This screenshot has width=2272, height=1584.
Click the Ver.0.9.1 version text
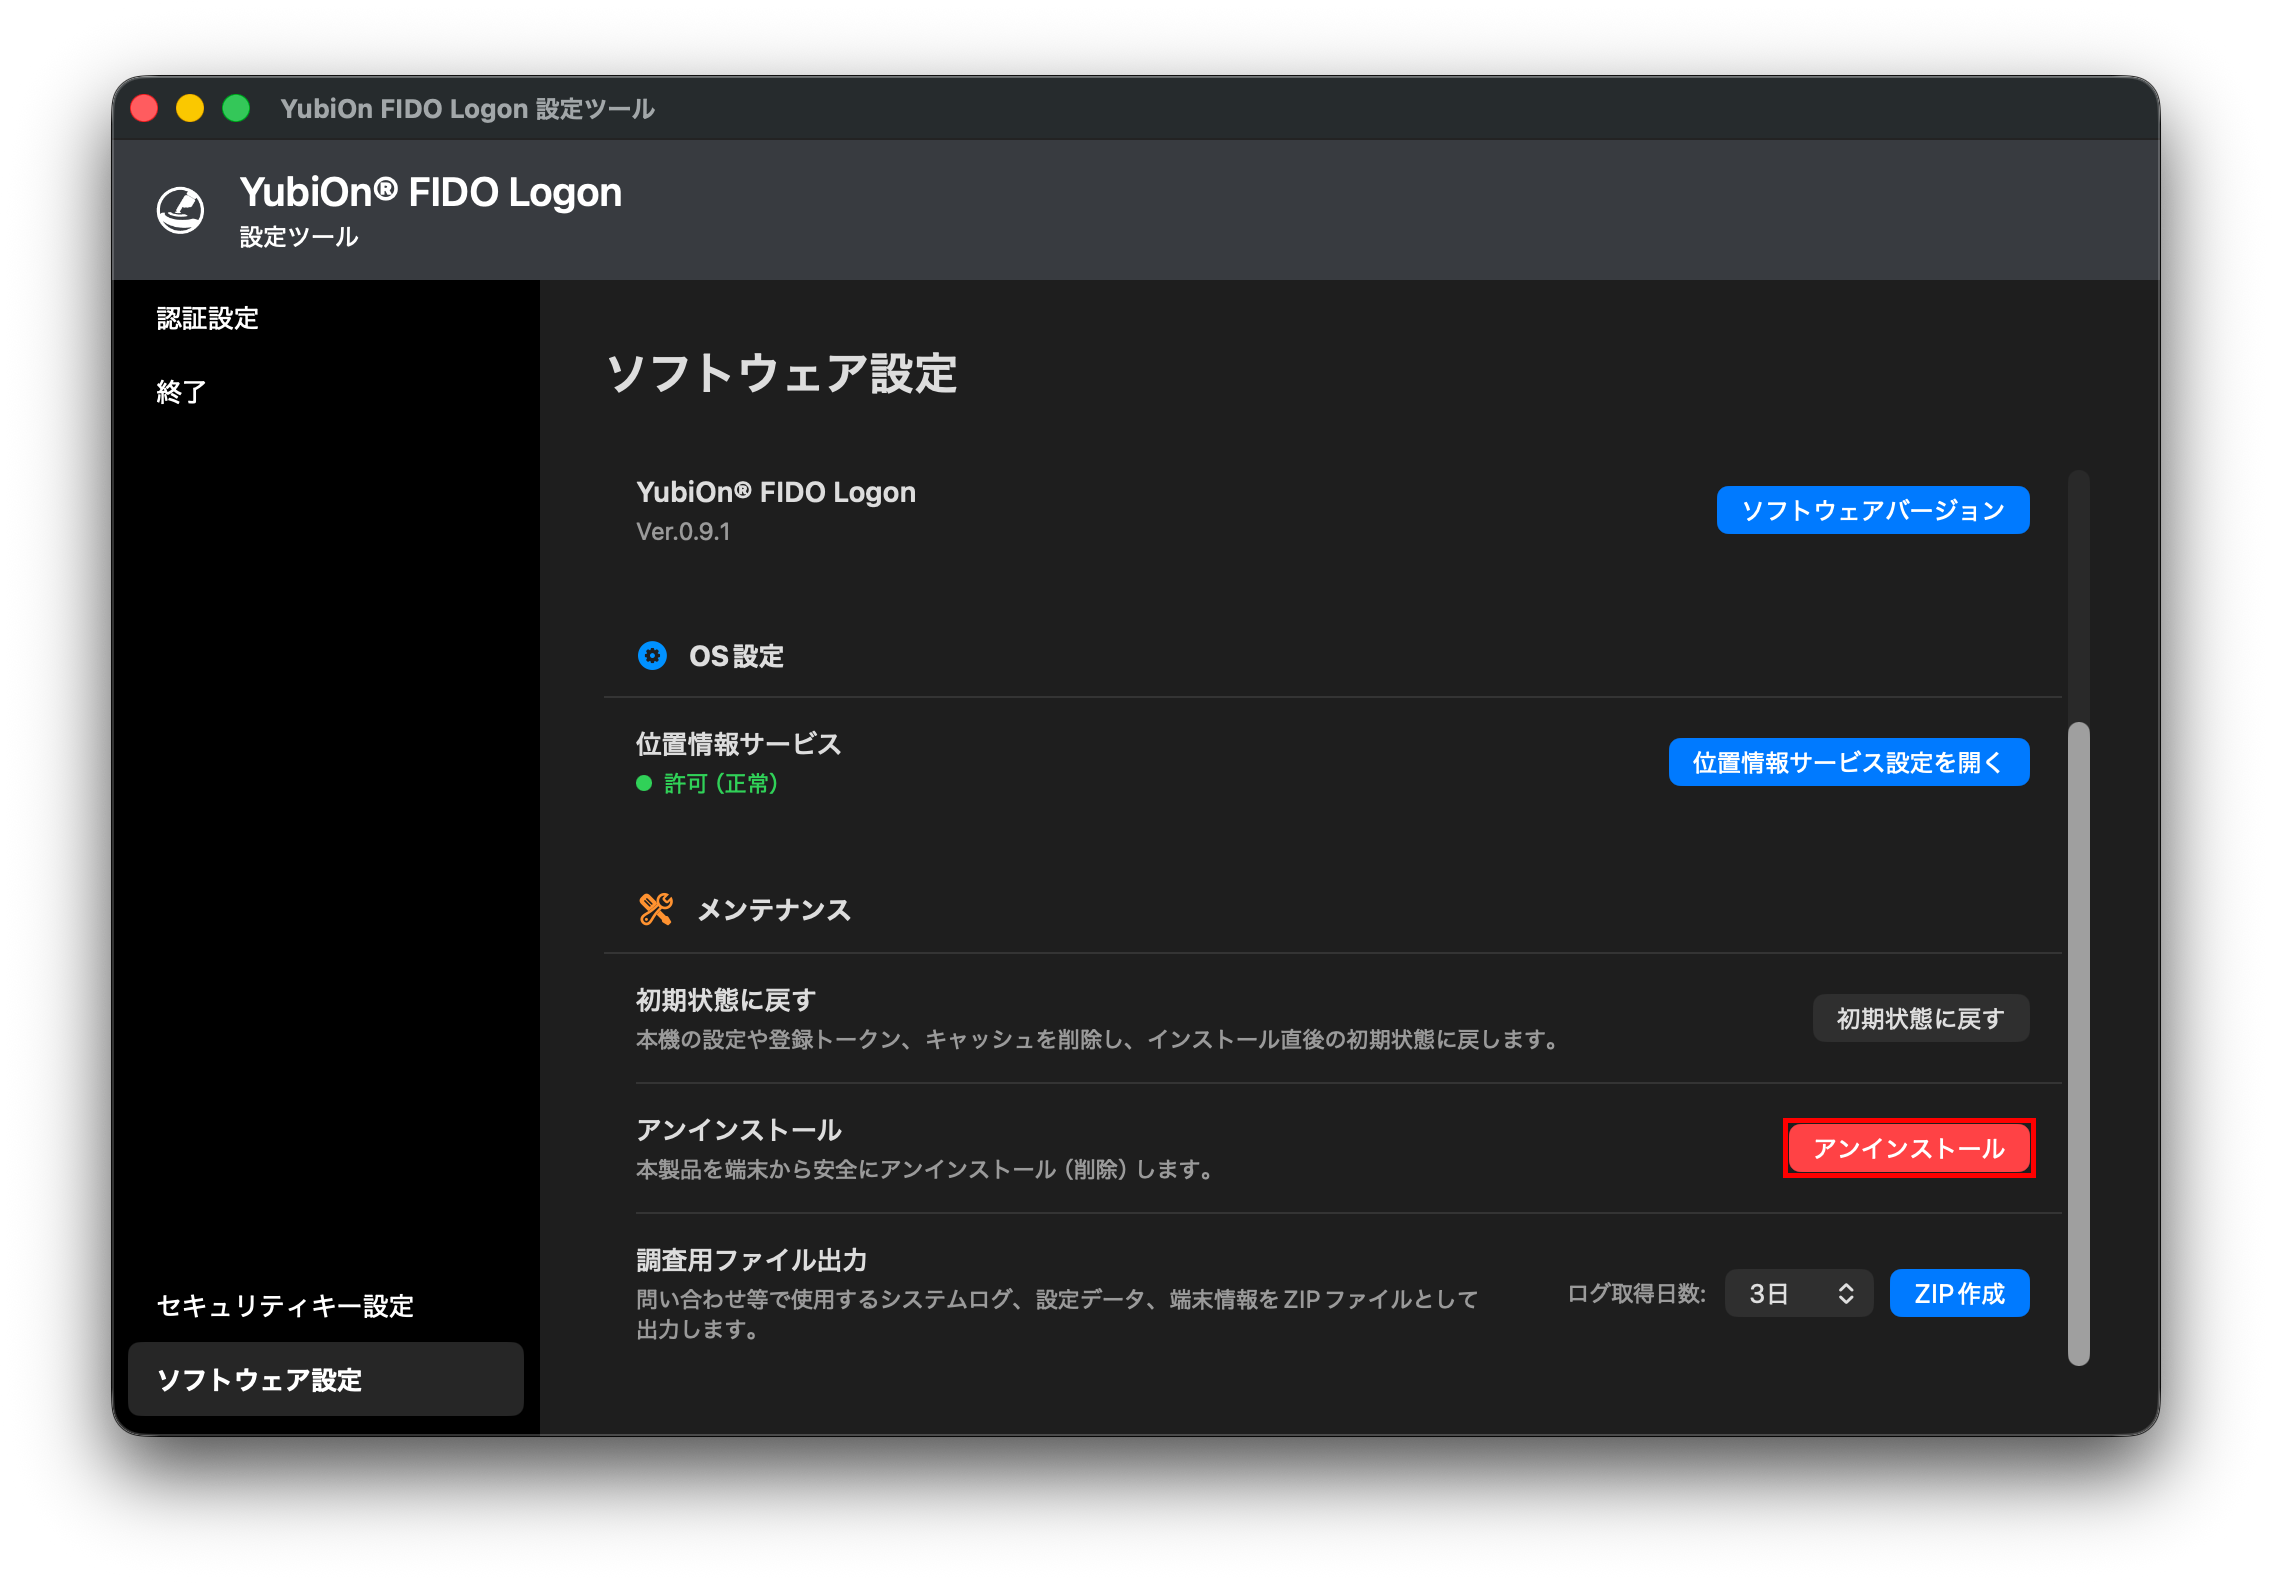[683, 532]
